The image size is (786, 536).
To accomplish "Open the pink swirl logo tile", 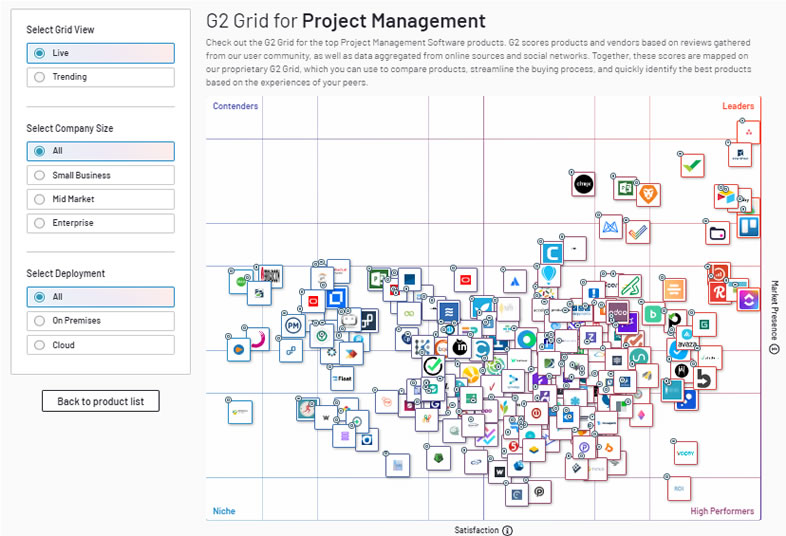I will 258,339.
